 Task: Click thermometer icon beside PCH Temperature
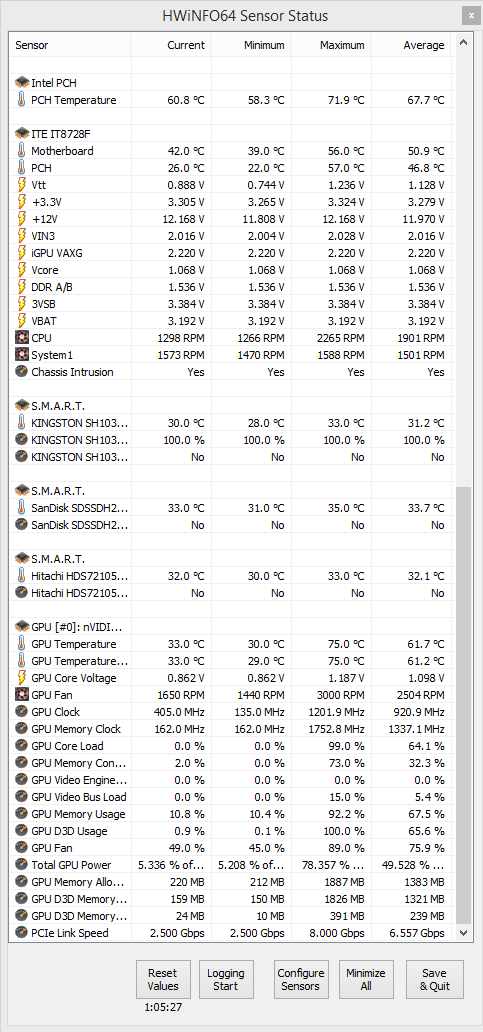(22, 100)
